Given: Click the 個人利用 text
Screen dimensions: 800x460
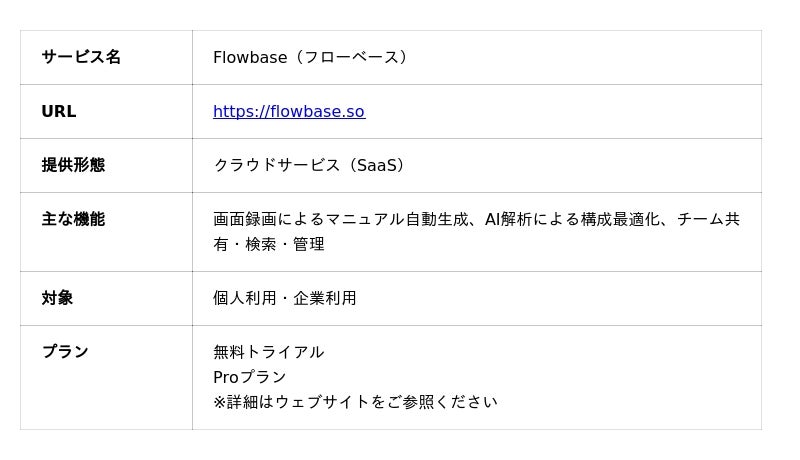Looking at the screenshot, I should pyautogui.click(x=244, y=298).
